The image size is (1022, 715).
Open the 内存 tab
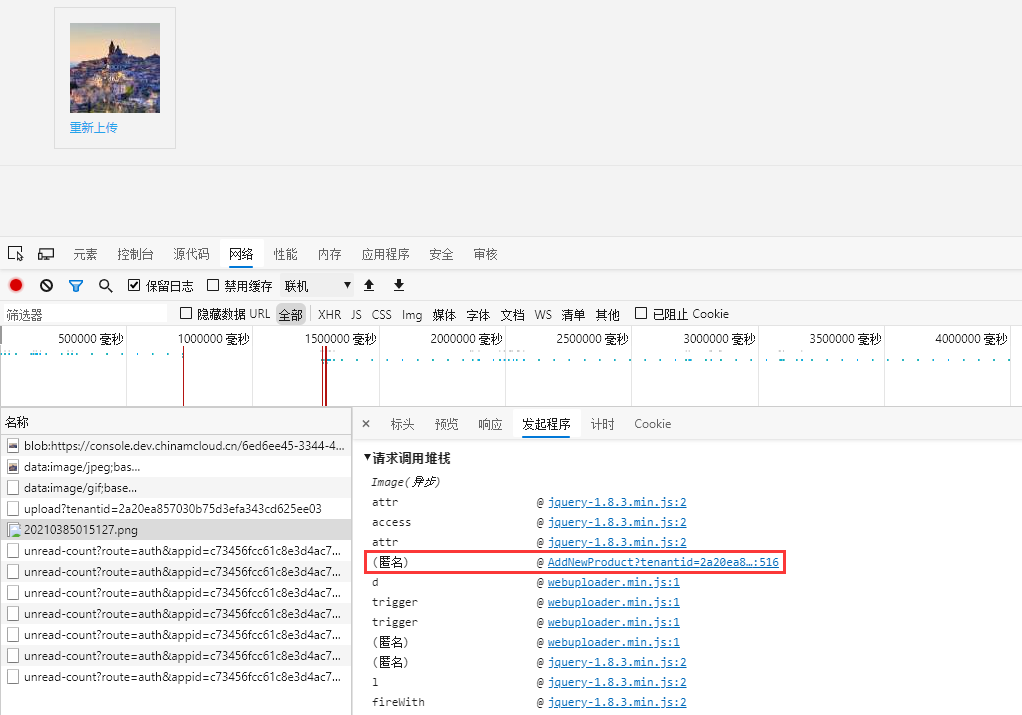[x=330, y=254]
